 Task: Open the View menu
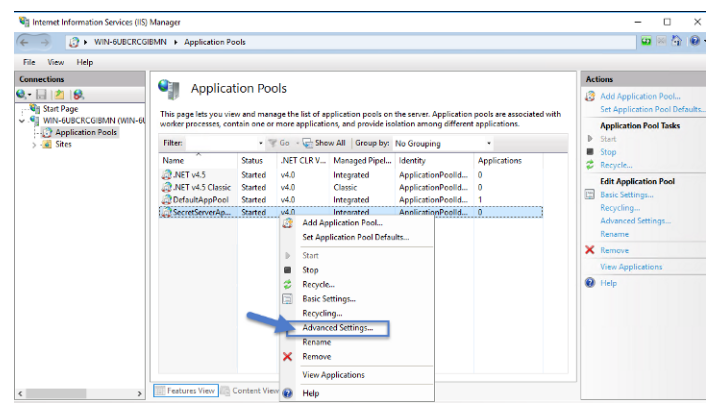(56, 62)
